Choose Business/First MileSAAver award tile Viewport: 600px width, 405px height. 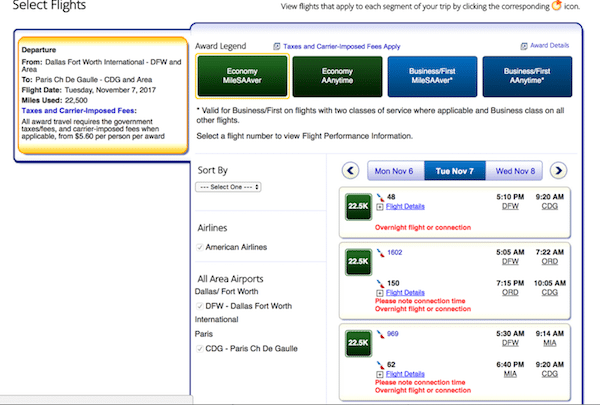(x=432, y=76)
